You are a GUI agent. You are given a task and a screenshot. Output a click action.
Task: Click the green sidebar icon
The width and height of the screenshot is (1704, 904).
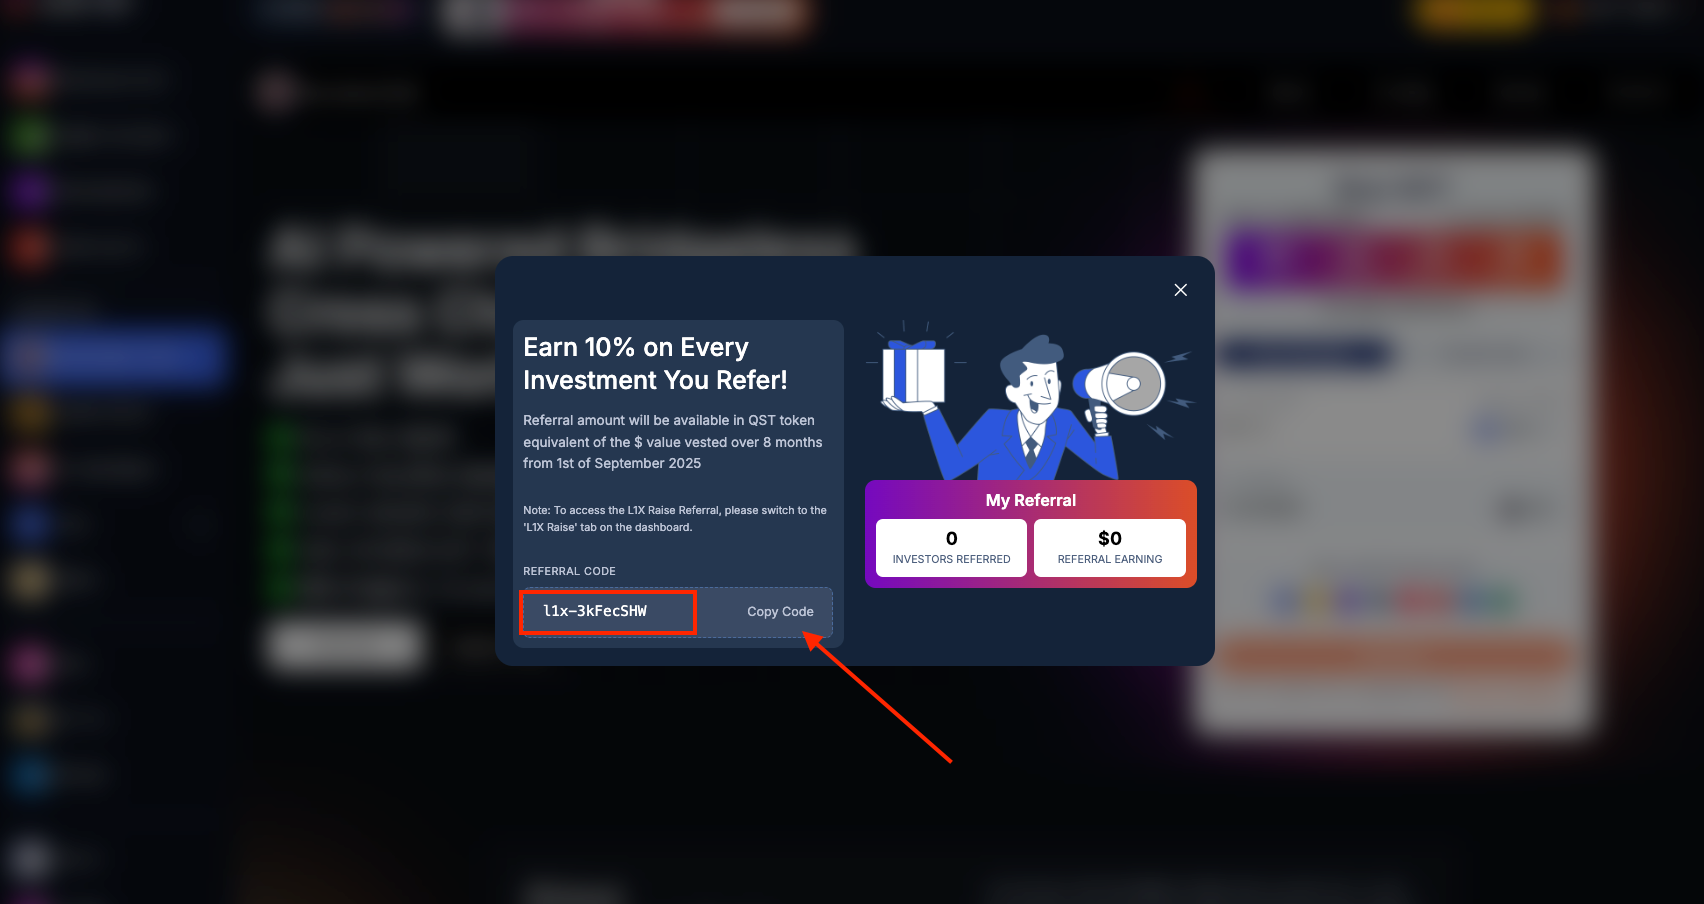click(x=30, y=135)
